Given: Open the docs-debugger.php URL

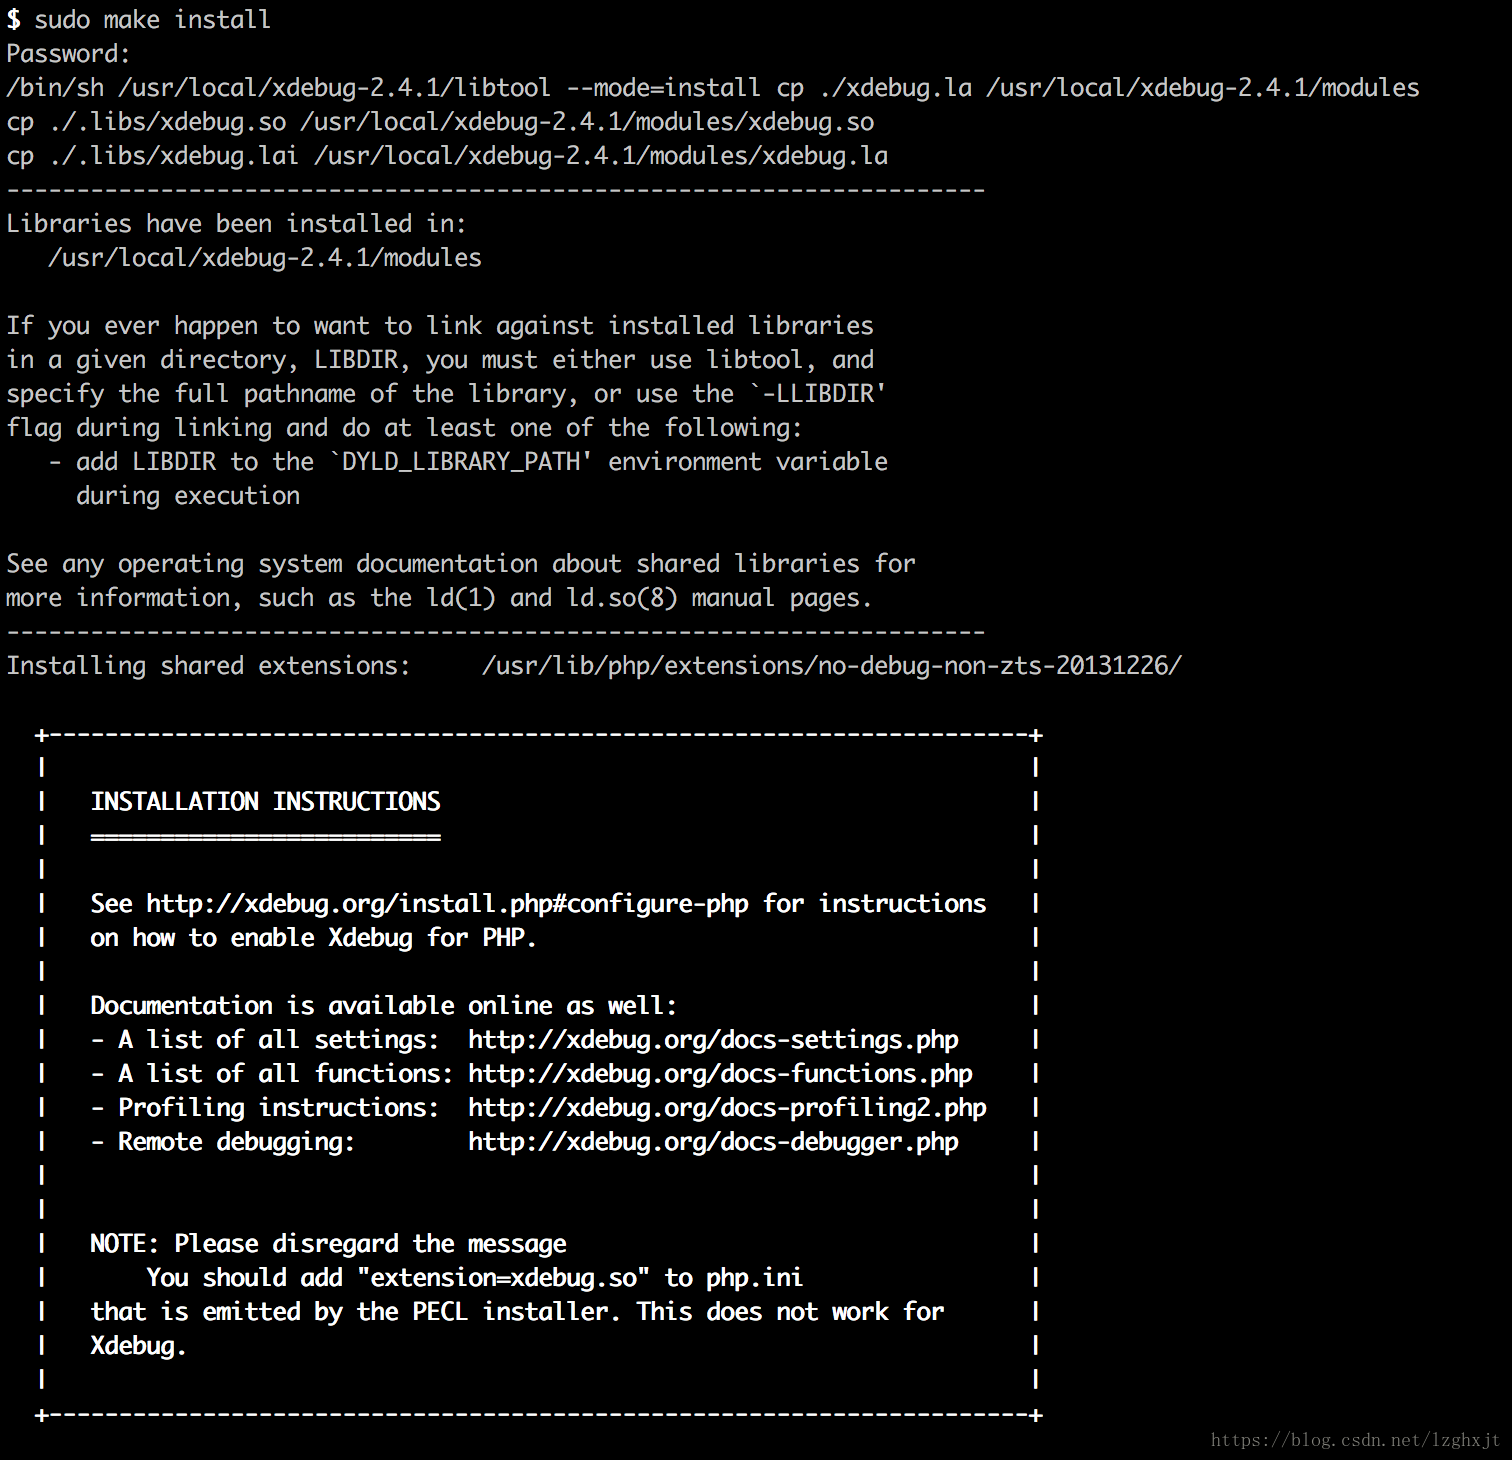Looking at the screenshot, I should point(713,1142).
